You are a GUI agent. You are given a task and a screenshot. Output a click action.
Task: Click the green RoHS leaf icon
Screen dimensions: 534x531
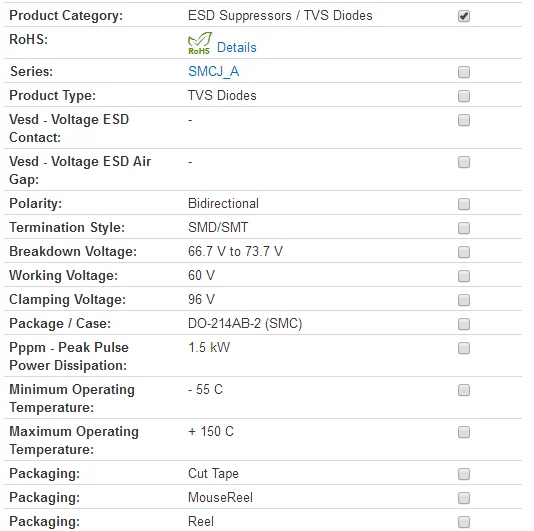tap(200, 43)
